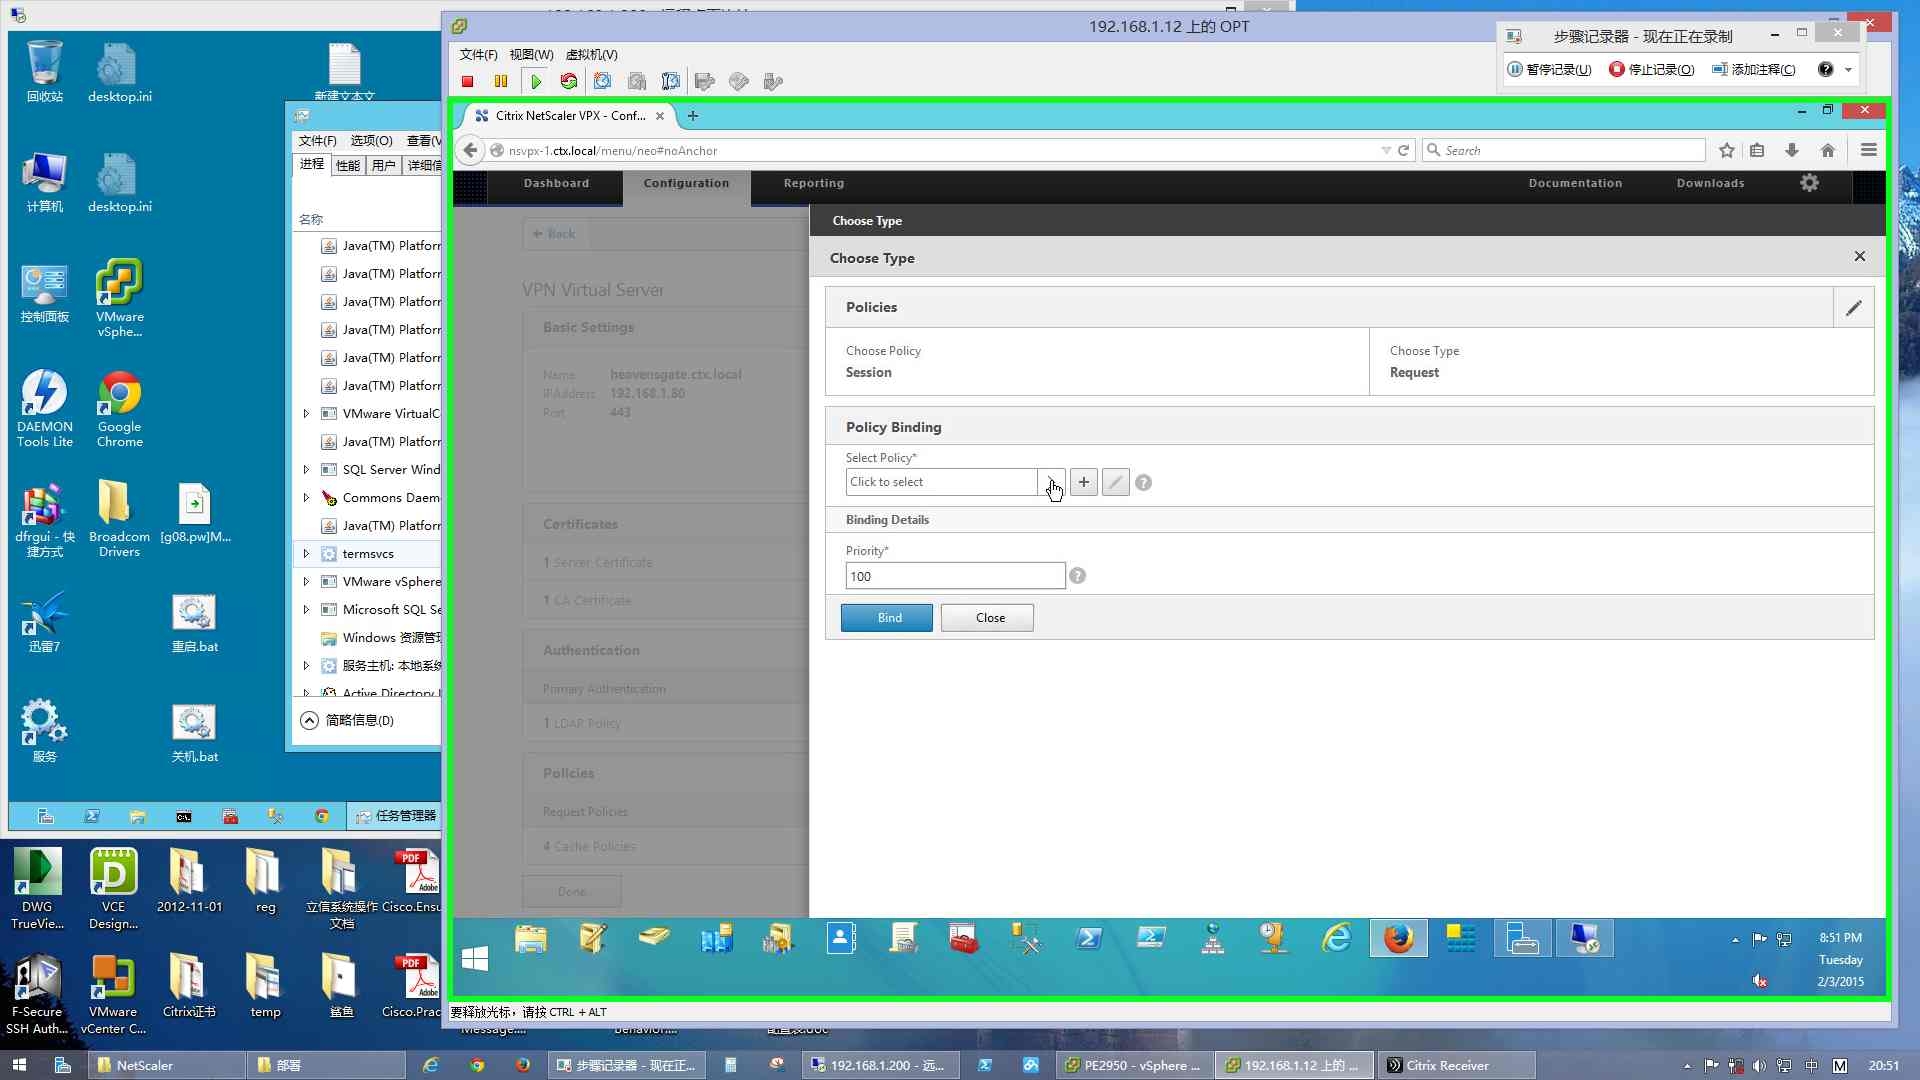
Task: Click 暂停记录 in step recorder
Action: (1549, 70)
